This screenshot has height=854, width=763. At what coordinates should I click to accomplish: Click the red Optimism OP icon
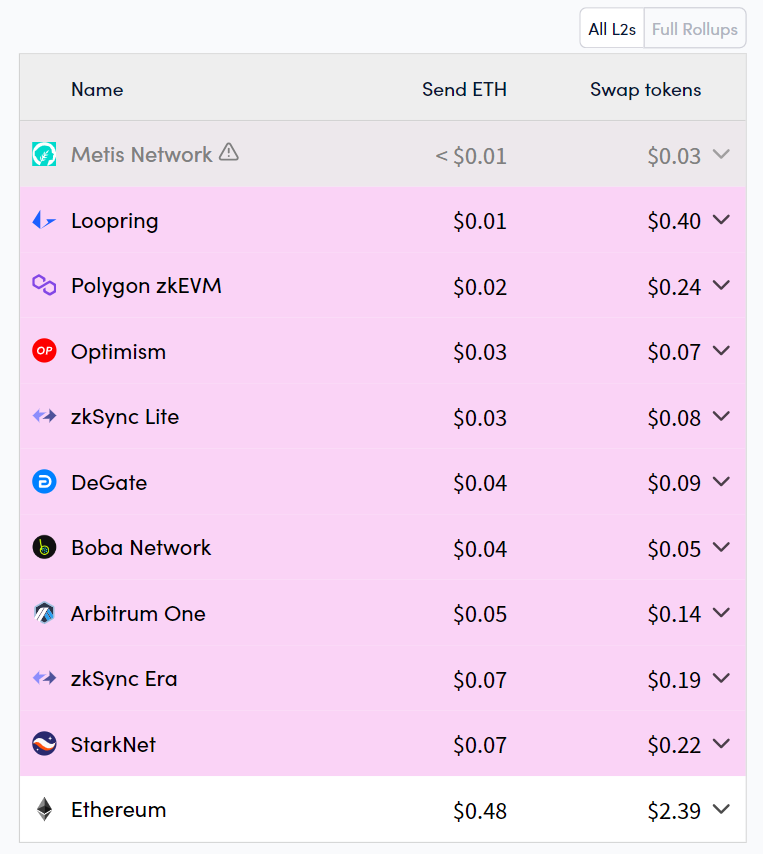44,351
